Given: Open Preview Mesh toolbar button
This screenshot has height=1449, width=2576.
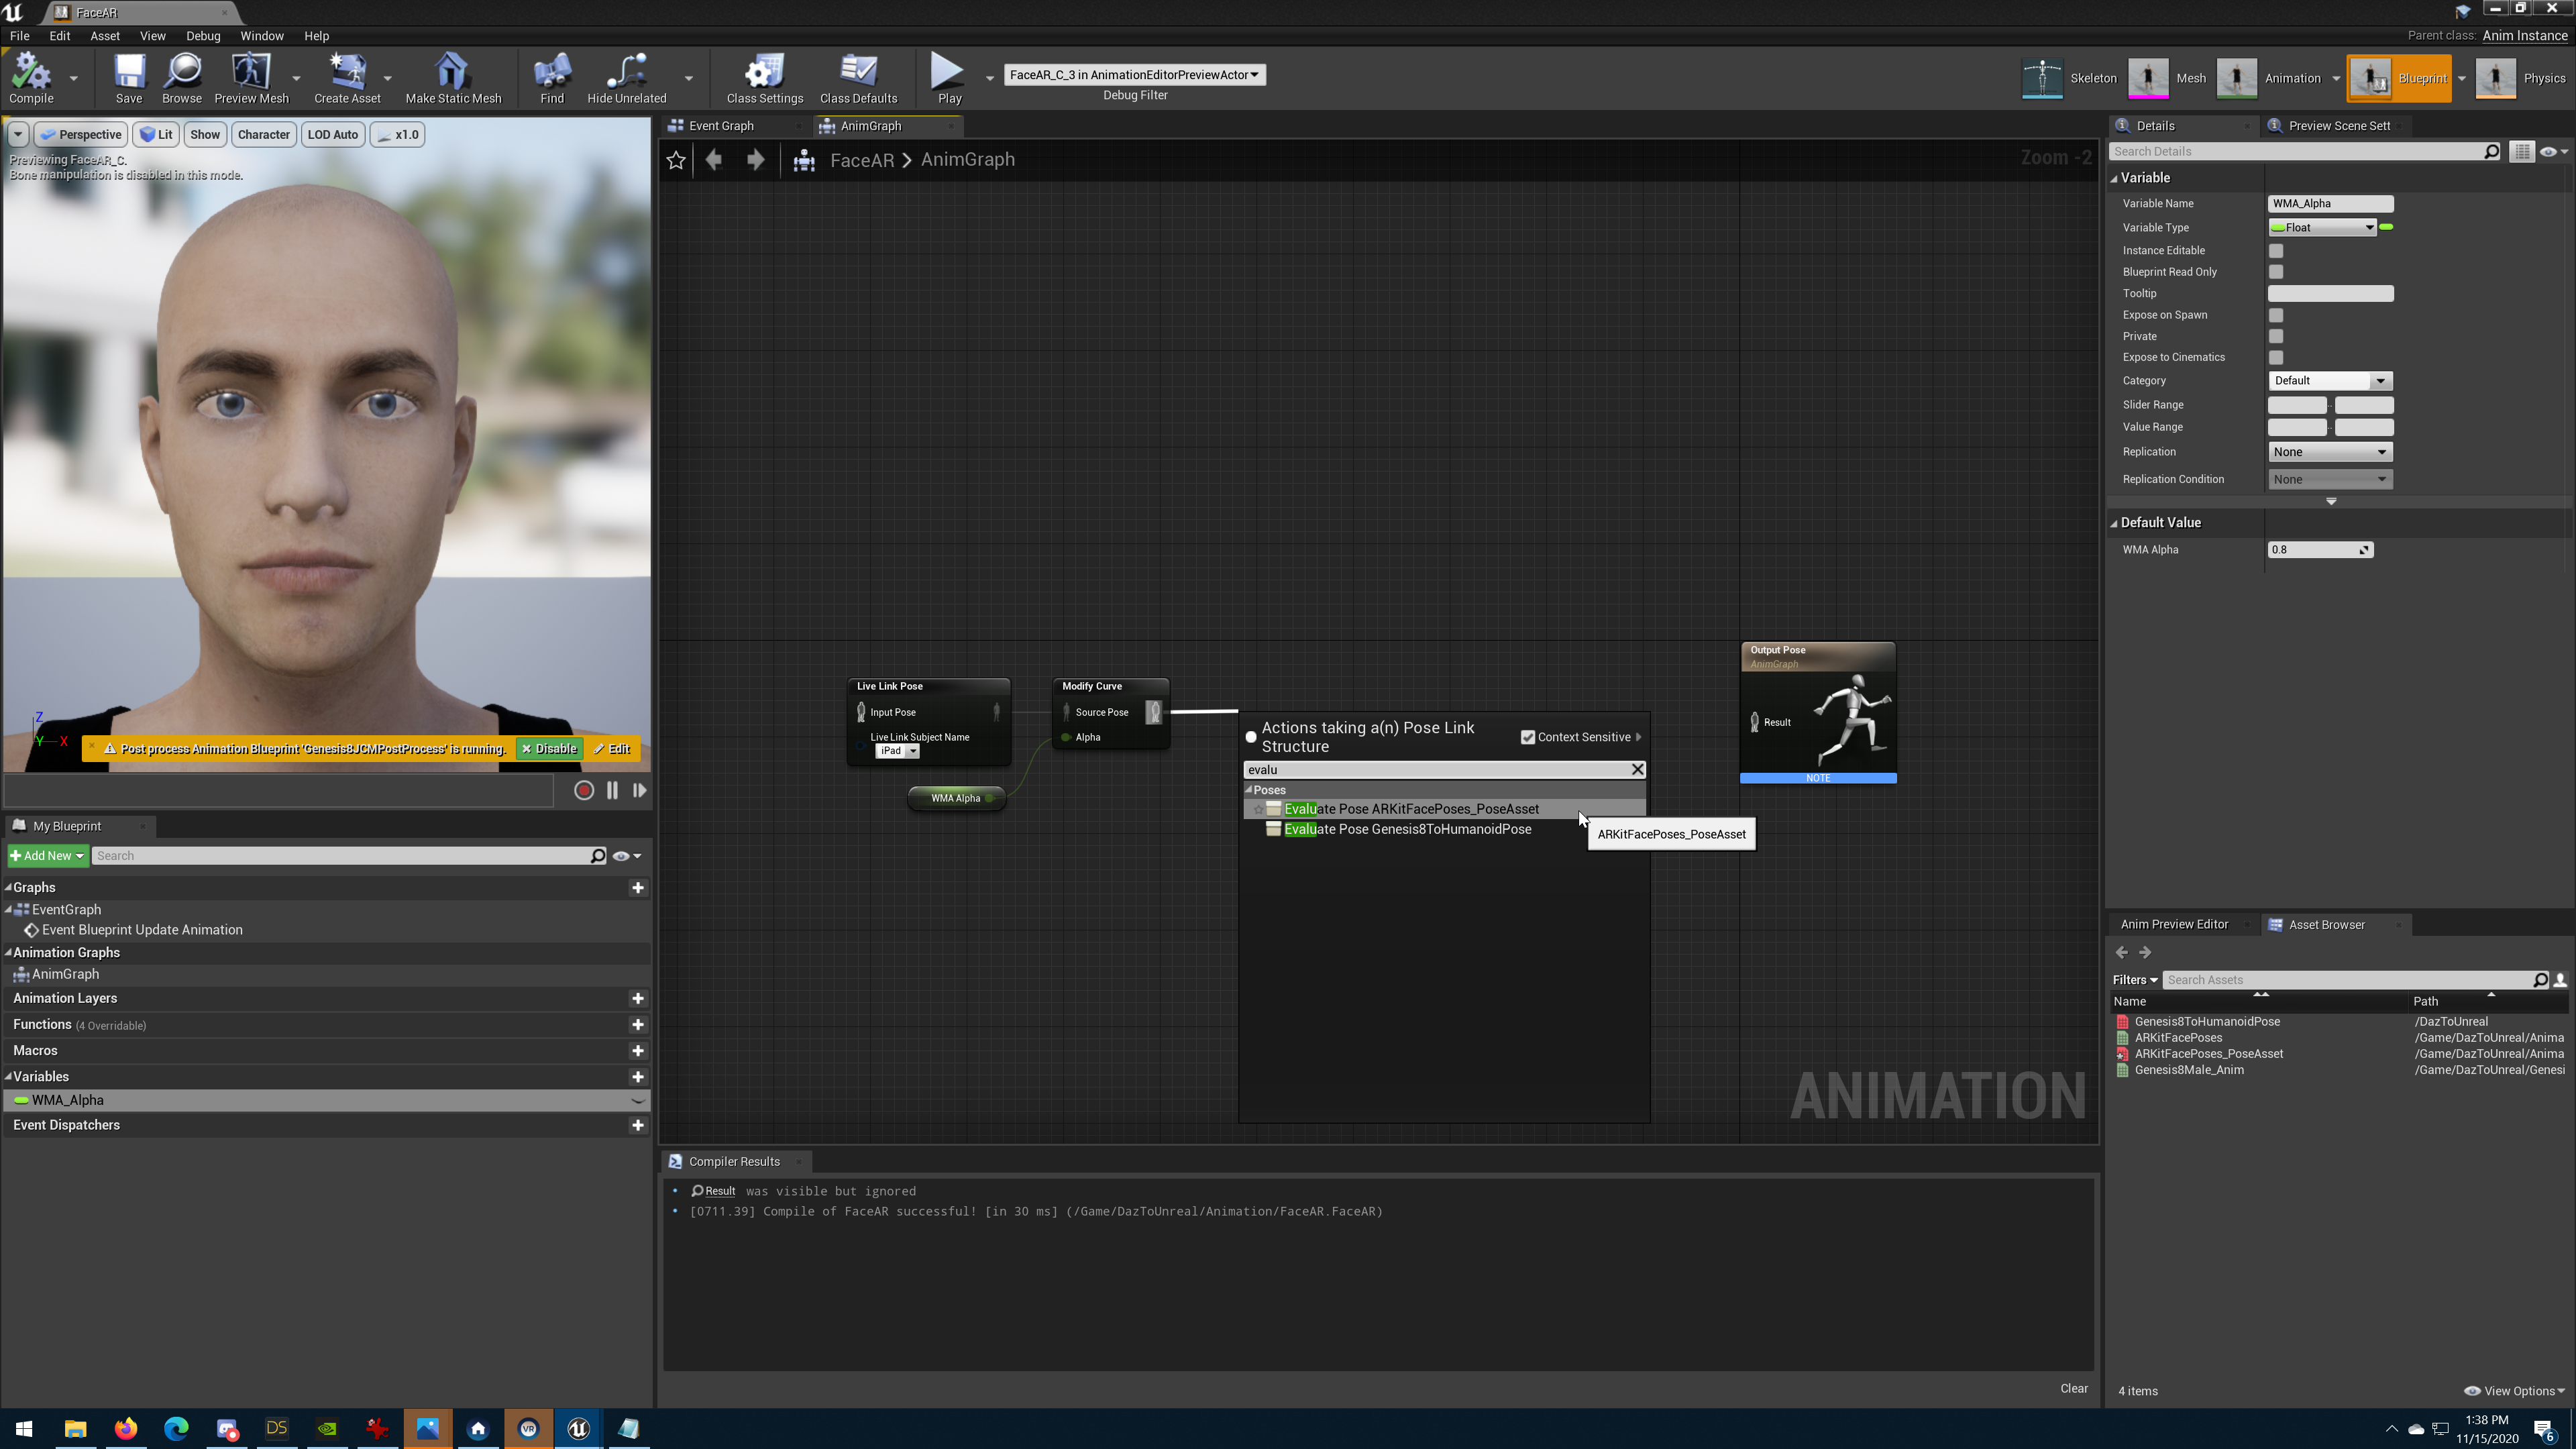Looking at the screenshot, I should (x=251, y=78).
